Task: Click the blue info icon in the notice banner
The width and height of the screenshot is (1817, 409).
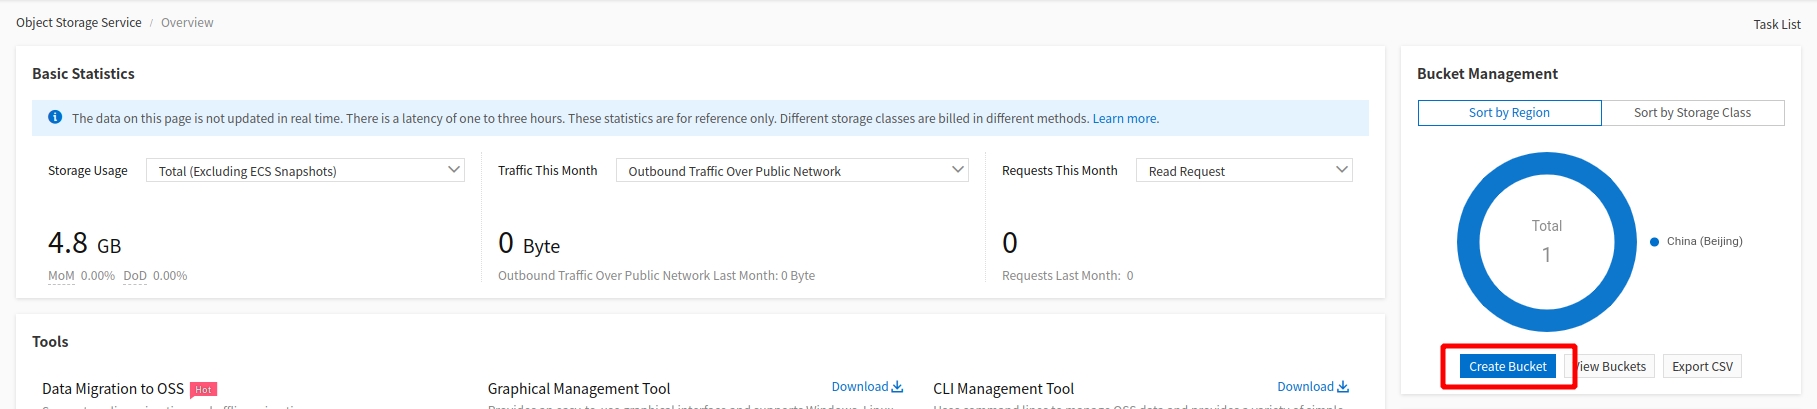Action: coord(55,118)
